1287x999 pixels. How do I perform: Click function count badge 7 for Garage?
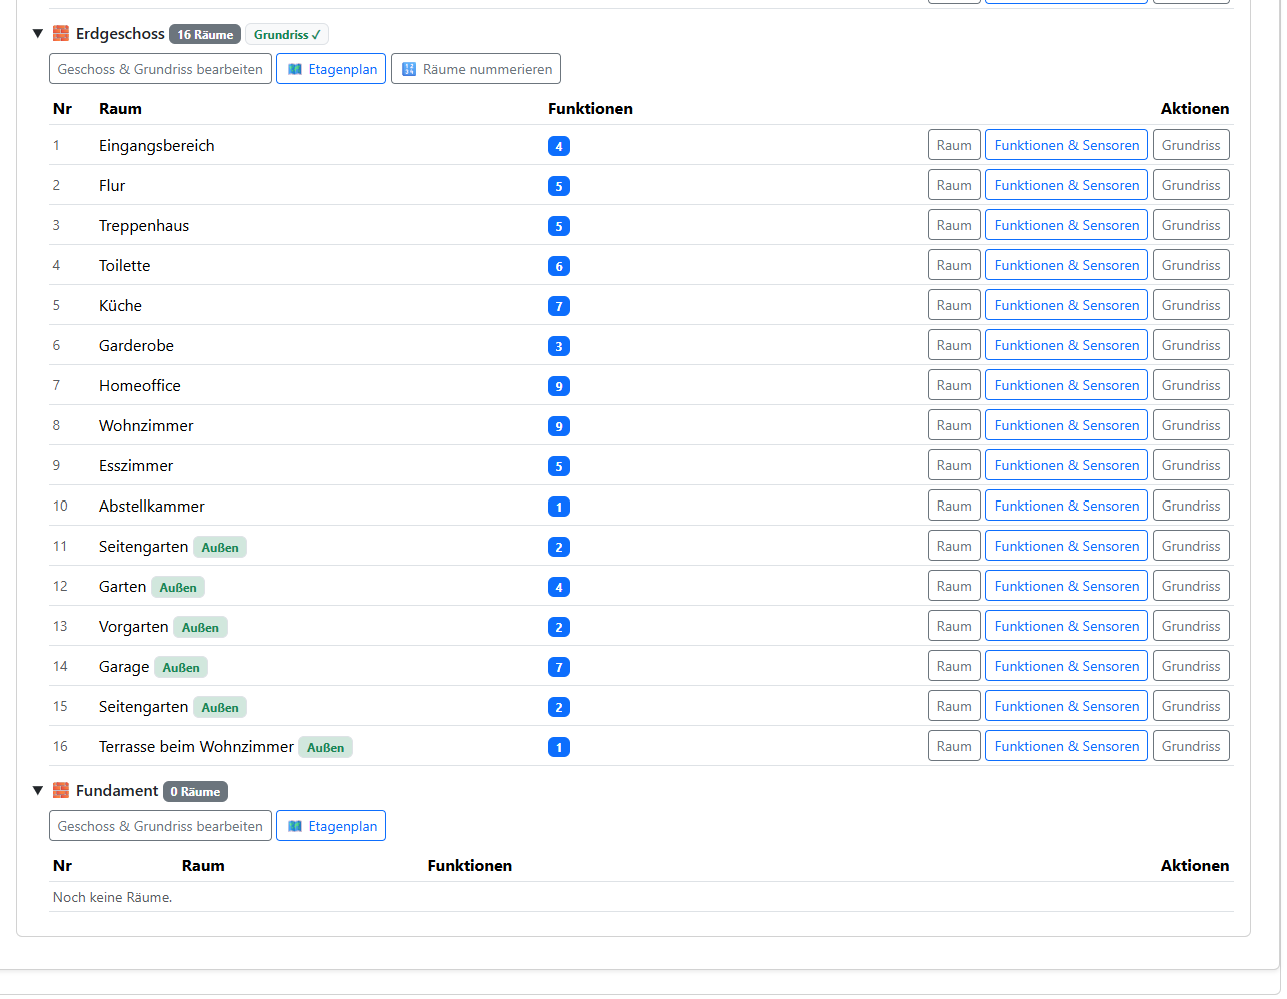click(x=559, y=667)
